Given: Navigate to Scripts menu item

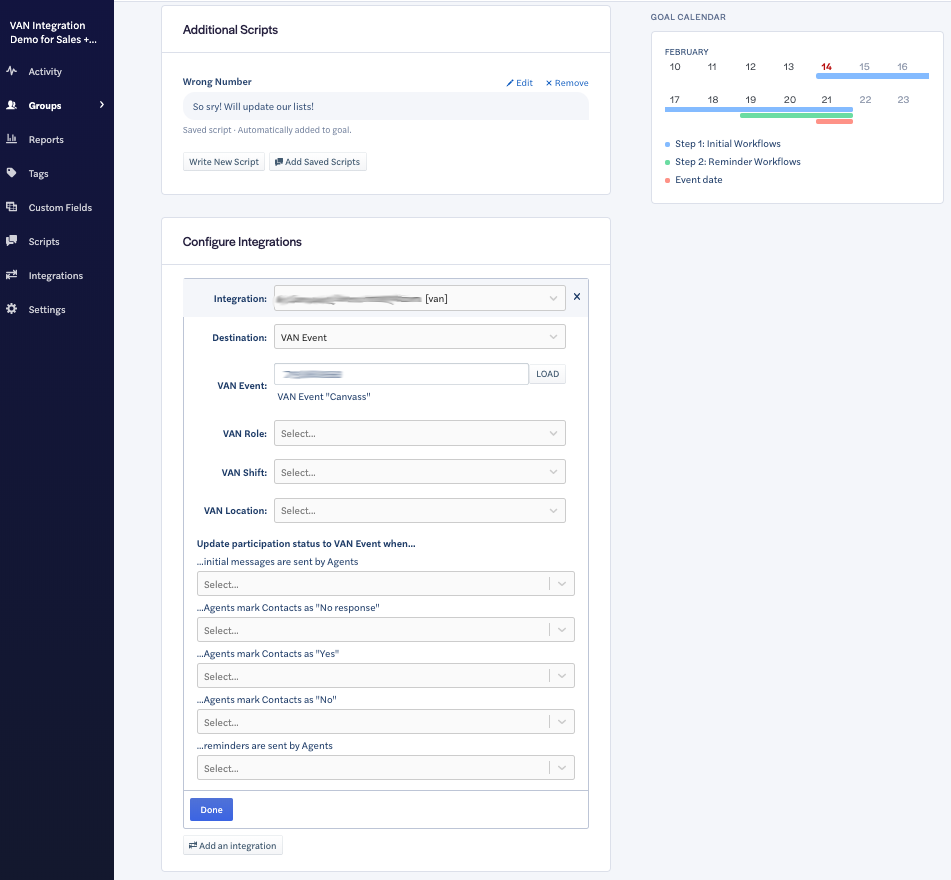Looking at the screenshot, I should coord(44,241).
